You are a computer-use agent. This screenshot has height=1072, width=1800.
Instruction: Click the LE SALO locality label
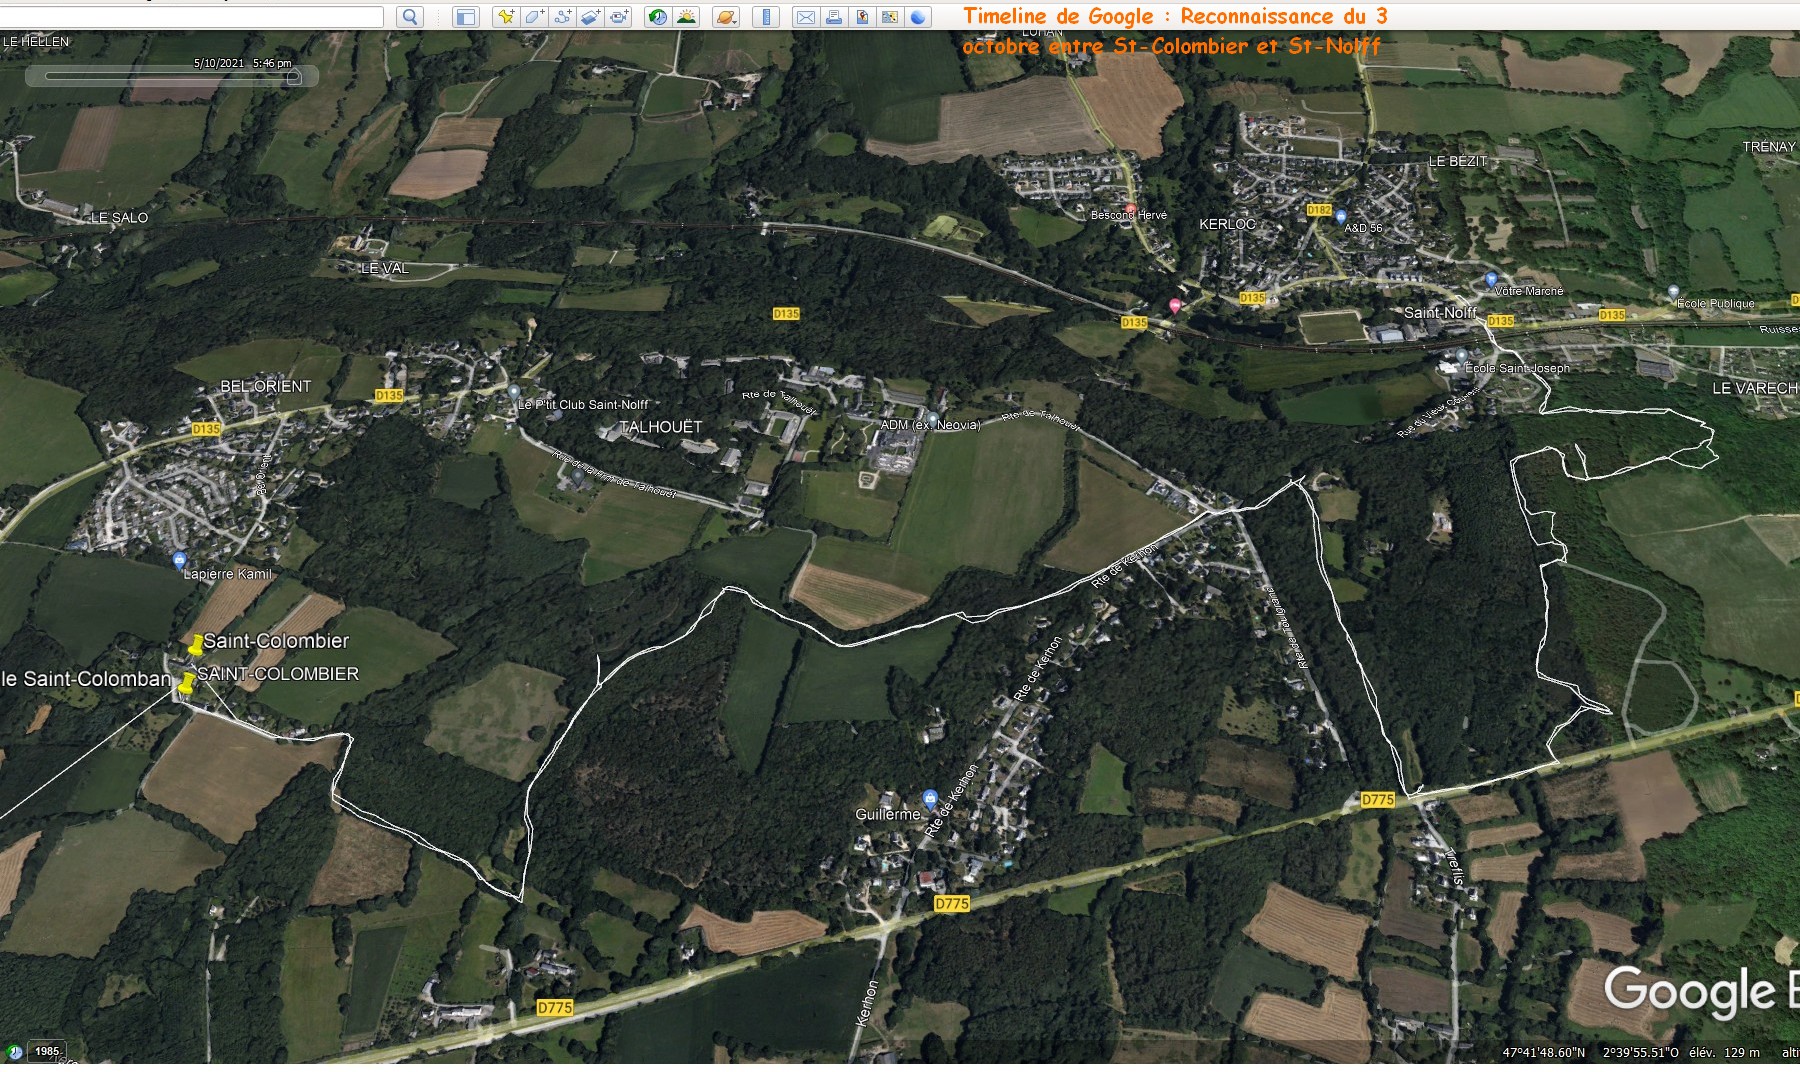120,217
